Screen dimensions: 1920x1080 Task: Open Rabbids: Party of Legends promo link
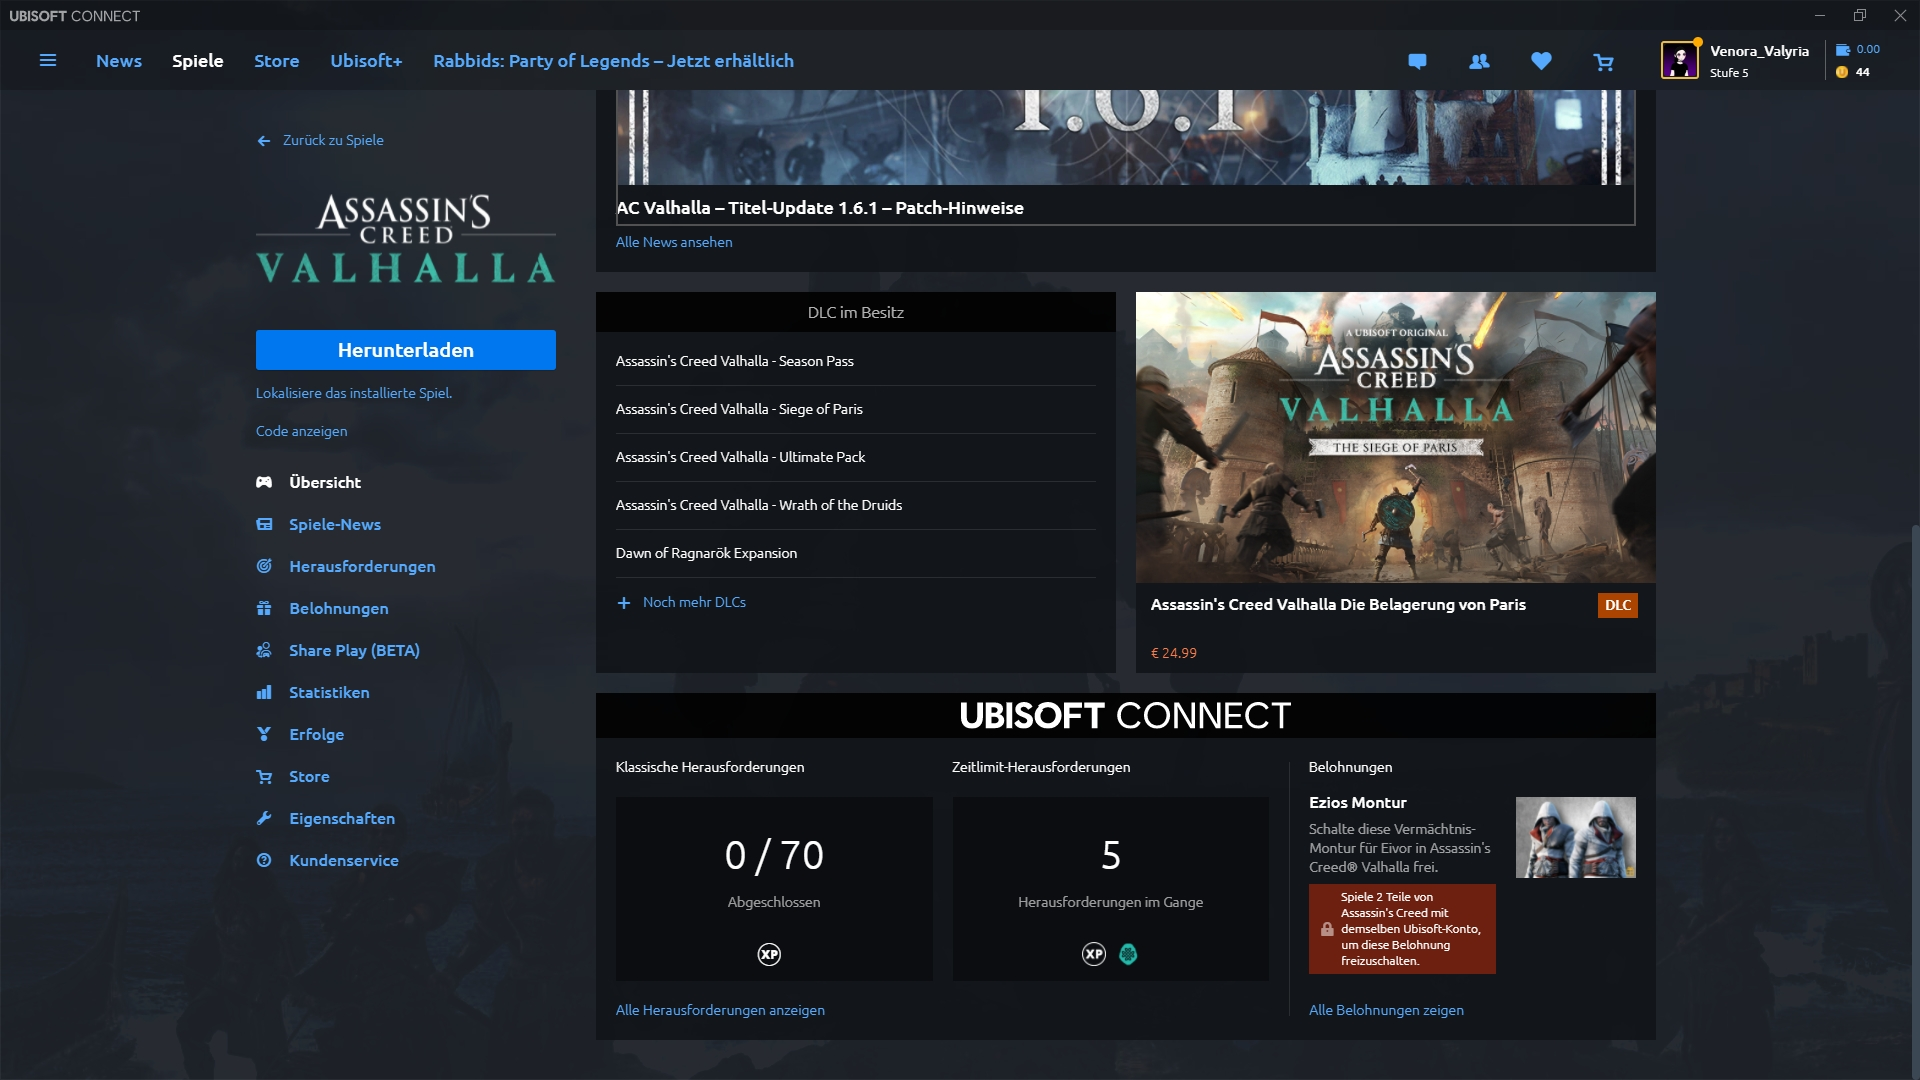click(613, 61)
